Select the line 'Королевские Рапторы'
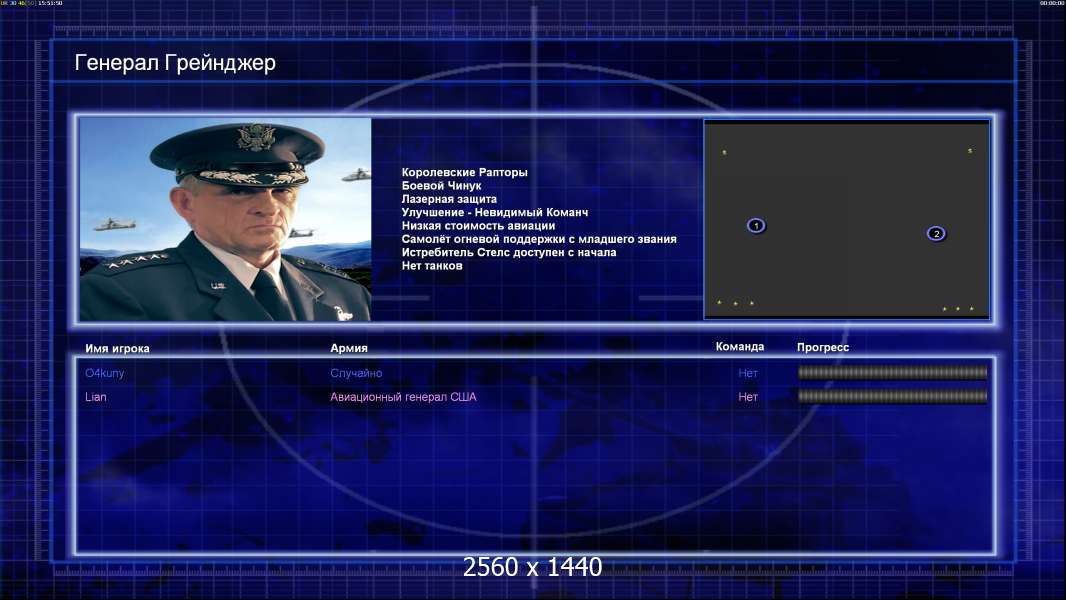This screenshot has height=600, width=1066. click(x=464, y=173)
